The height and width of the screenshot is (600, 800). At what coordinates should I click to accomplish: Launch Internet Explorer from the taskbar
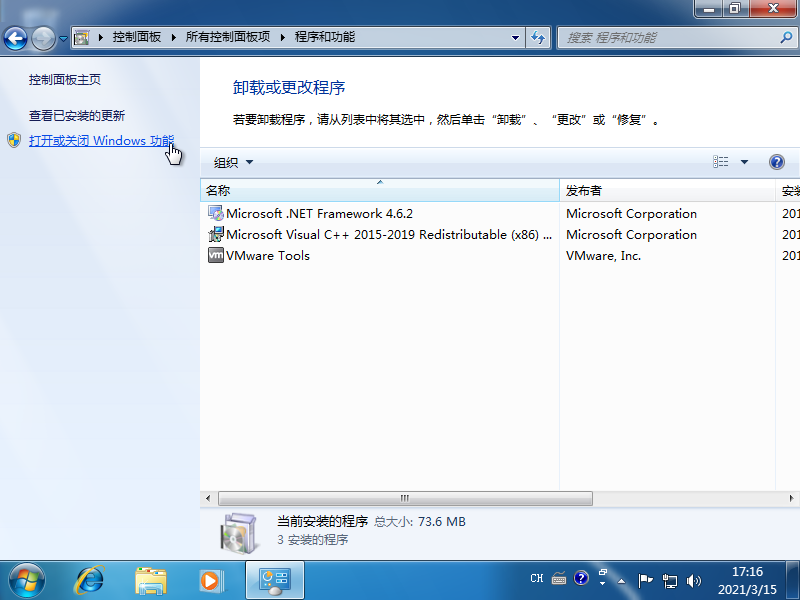pos(89,580)
